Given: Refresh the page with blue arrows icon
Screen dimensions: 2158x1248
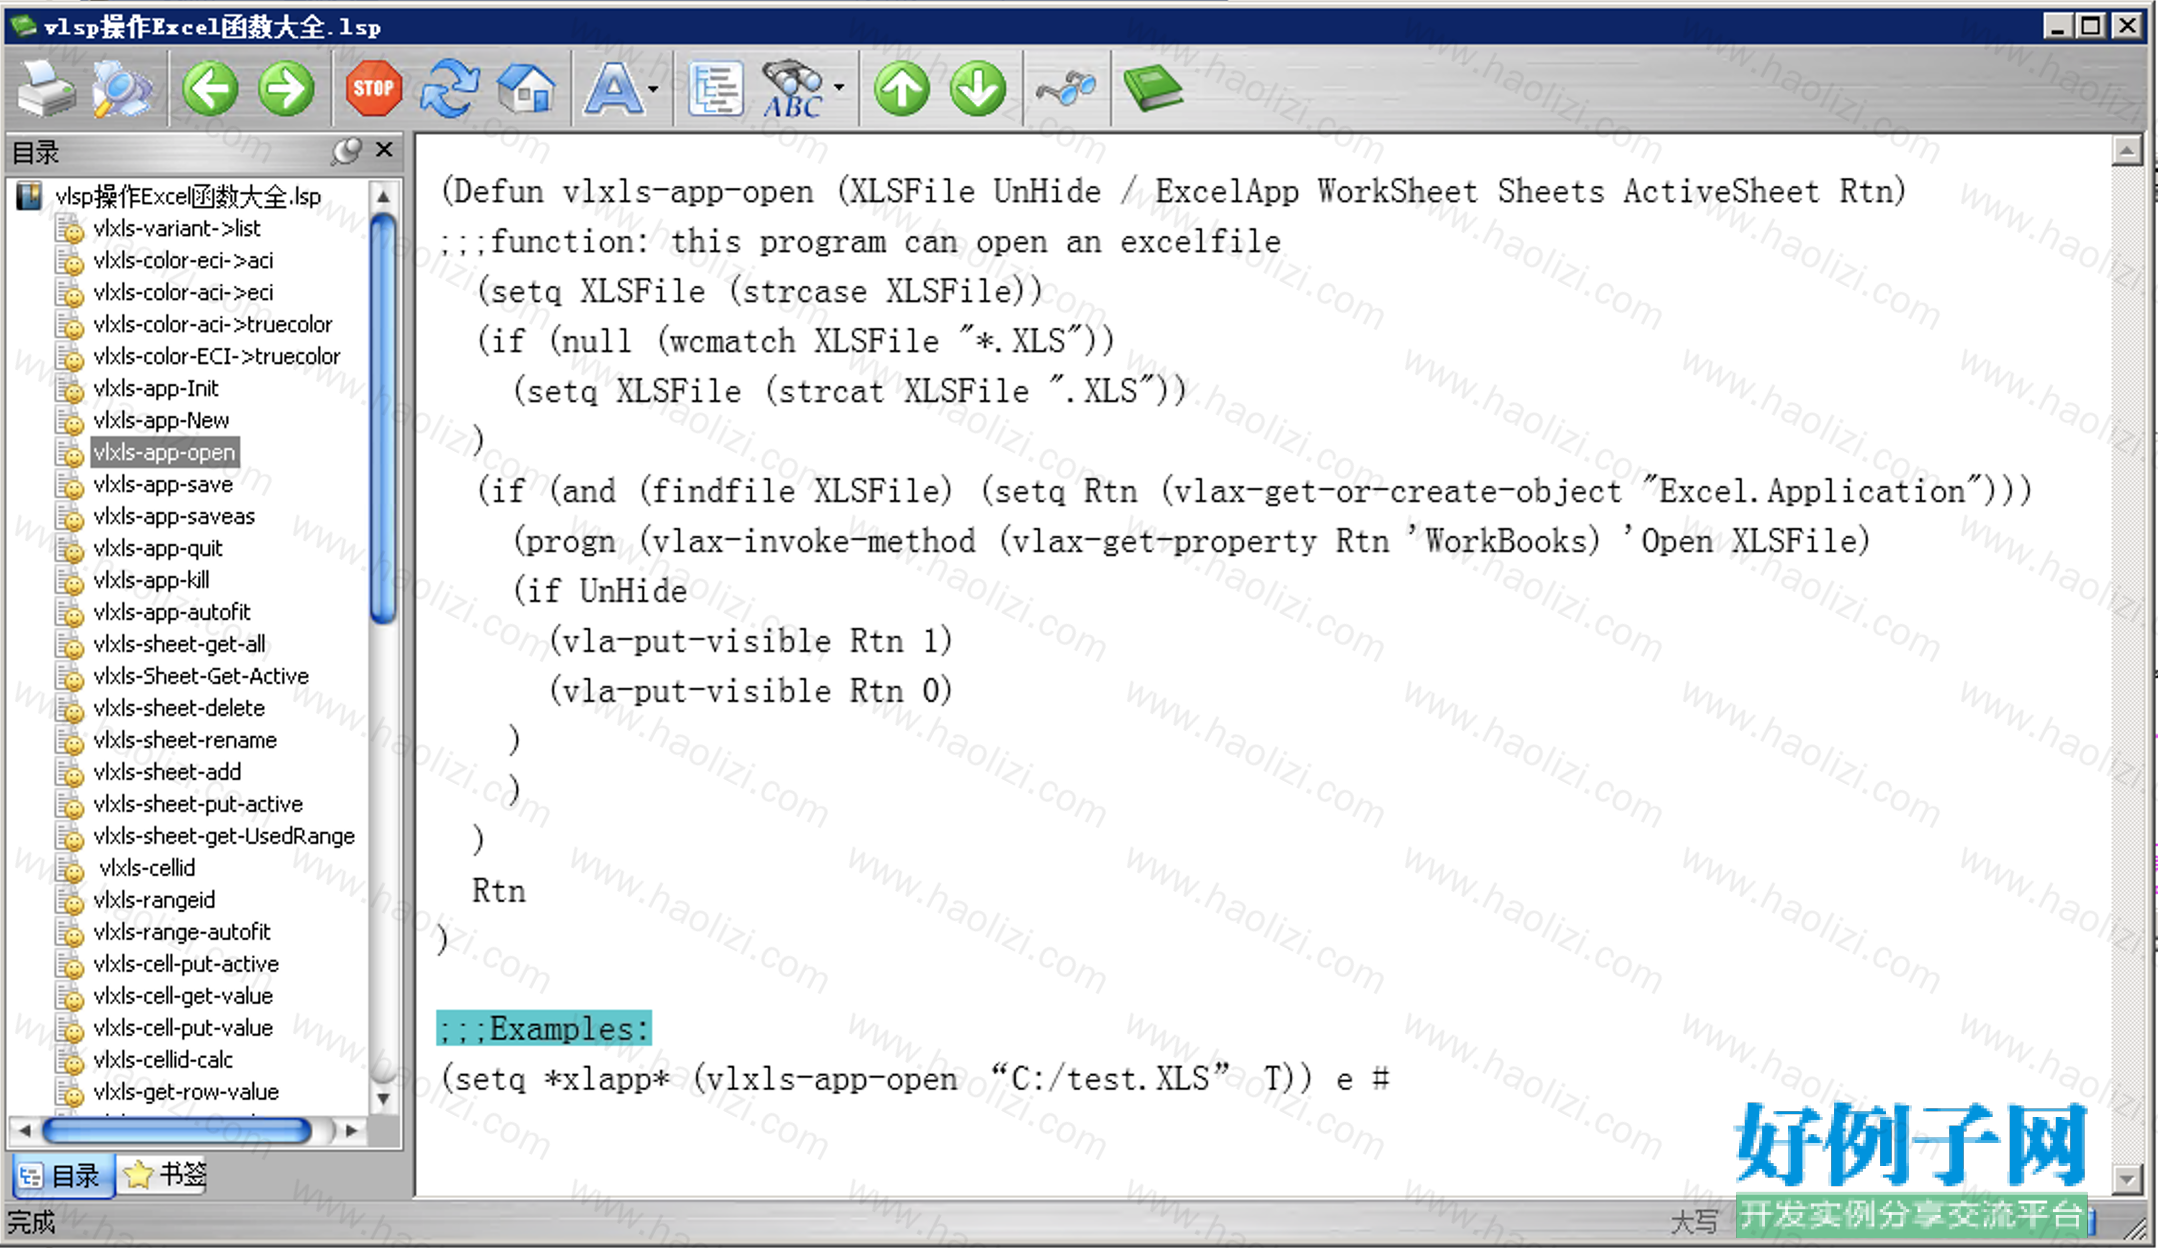Looking at the screenshot, I should click(x=449, y=90).
